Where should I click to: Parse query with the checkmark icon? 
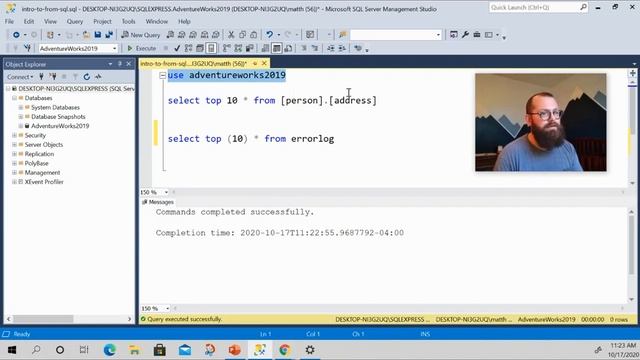177,48
